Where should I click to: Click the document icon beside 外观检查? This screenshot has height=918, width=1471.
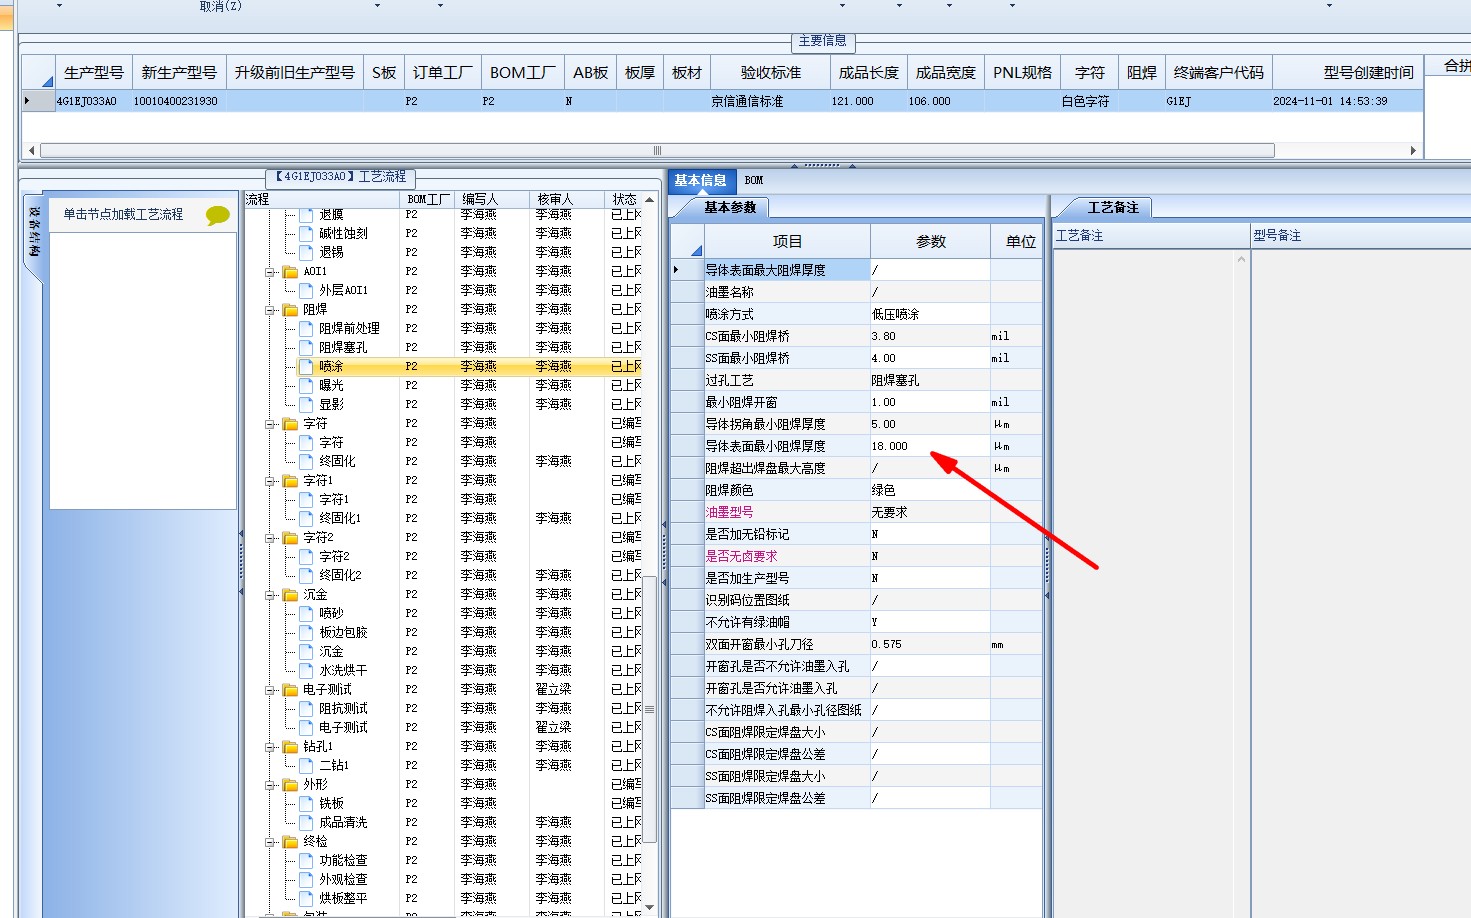click(306, 879)
